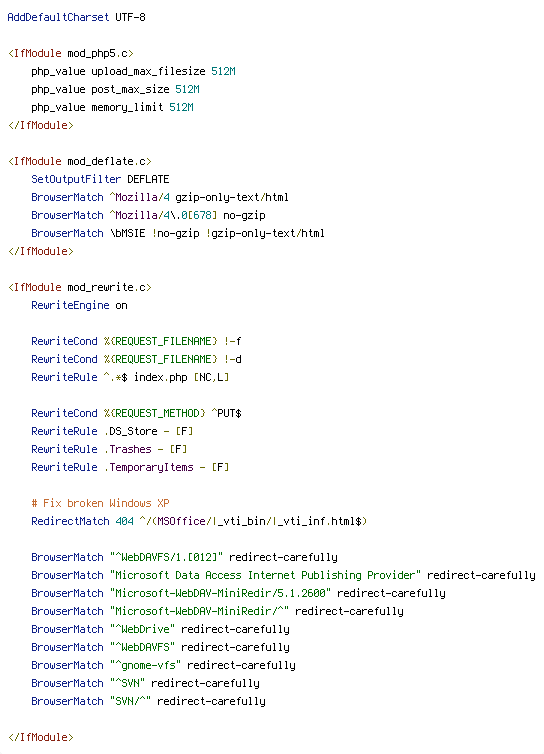Click the final closing IfModule tag

[41, 737]
